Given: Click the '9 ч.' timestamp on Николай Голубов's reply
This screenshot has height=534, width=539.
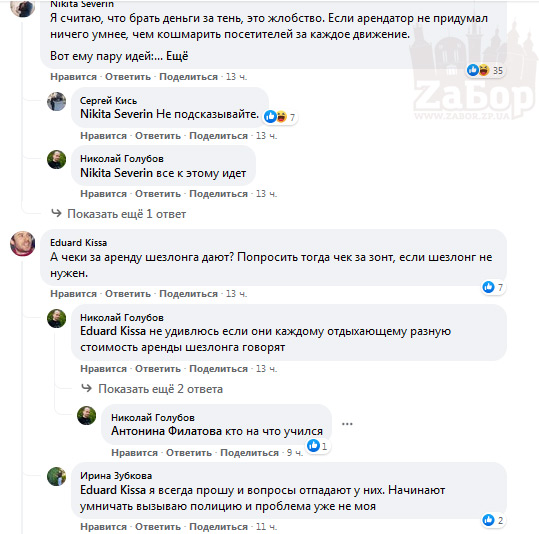Looking at the screenshot, I should coord(295,453).
